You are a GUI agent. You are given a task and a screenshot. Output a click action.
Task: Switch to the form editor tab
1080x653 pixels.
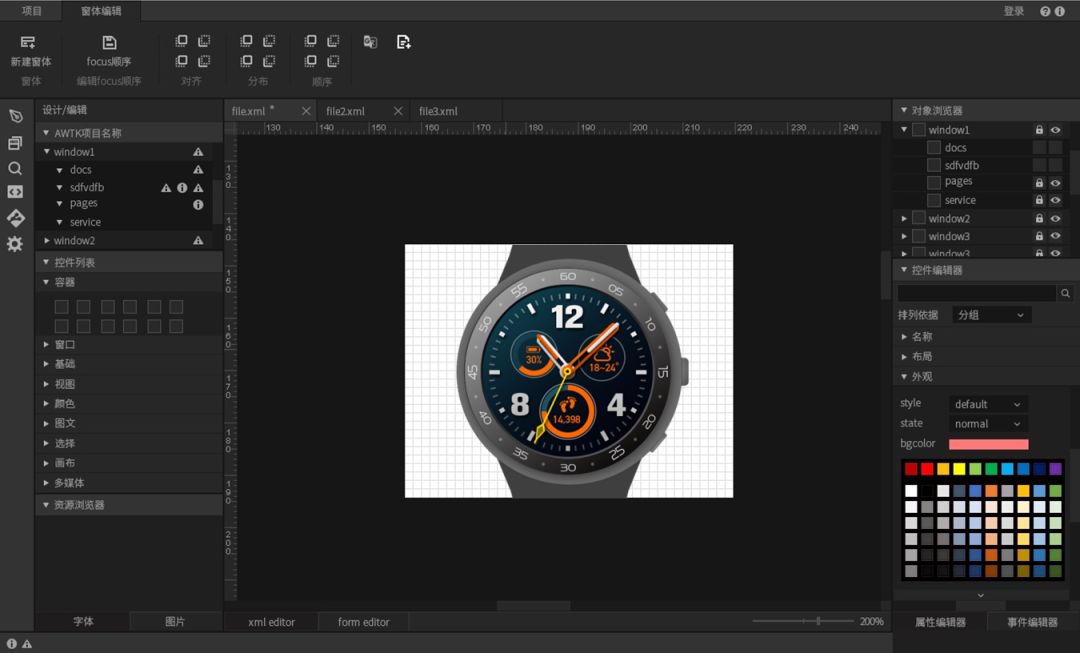pos(364,622)
